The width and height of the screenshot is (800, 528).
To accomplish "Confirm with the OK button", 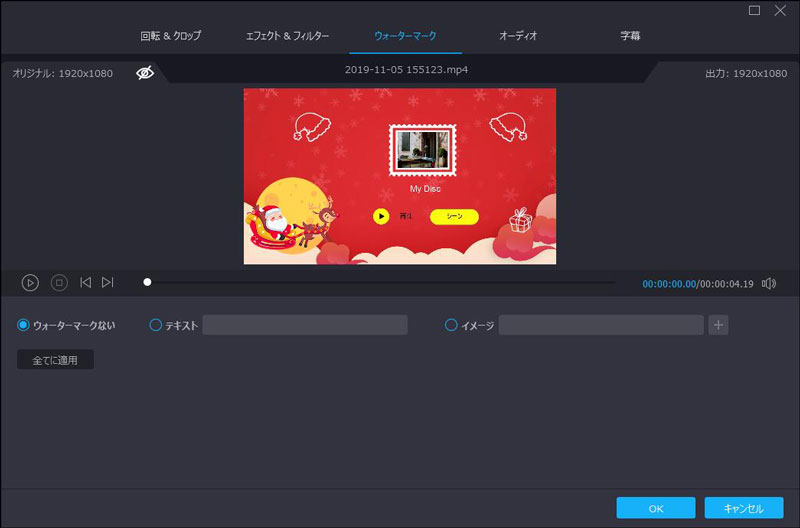I will click(x=655, y=508).
